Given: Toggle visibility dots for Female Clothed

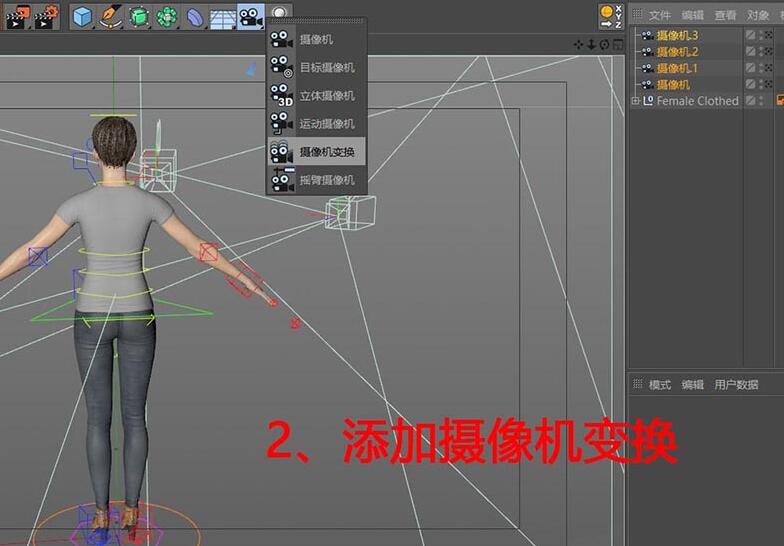Looking at the screenshot, I should [x=761, y=101].
